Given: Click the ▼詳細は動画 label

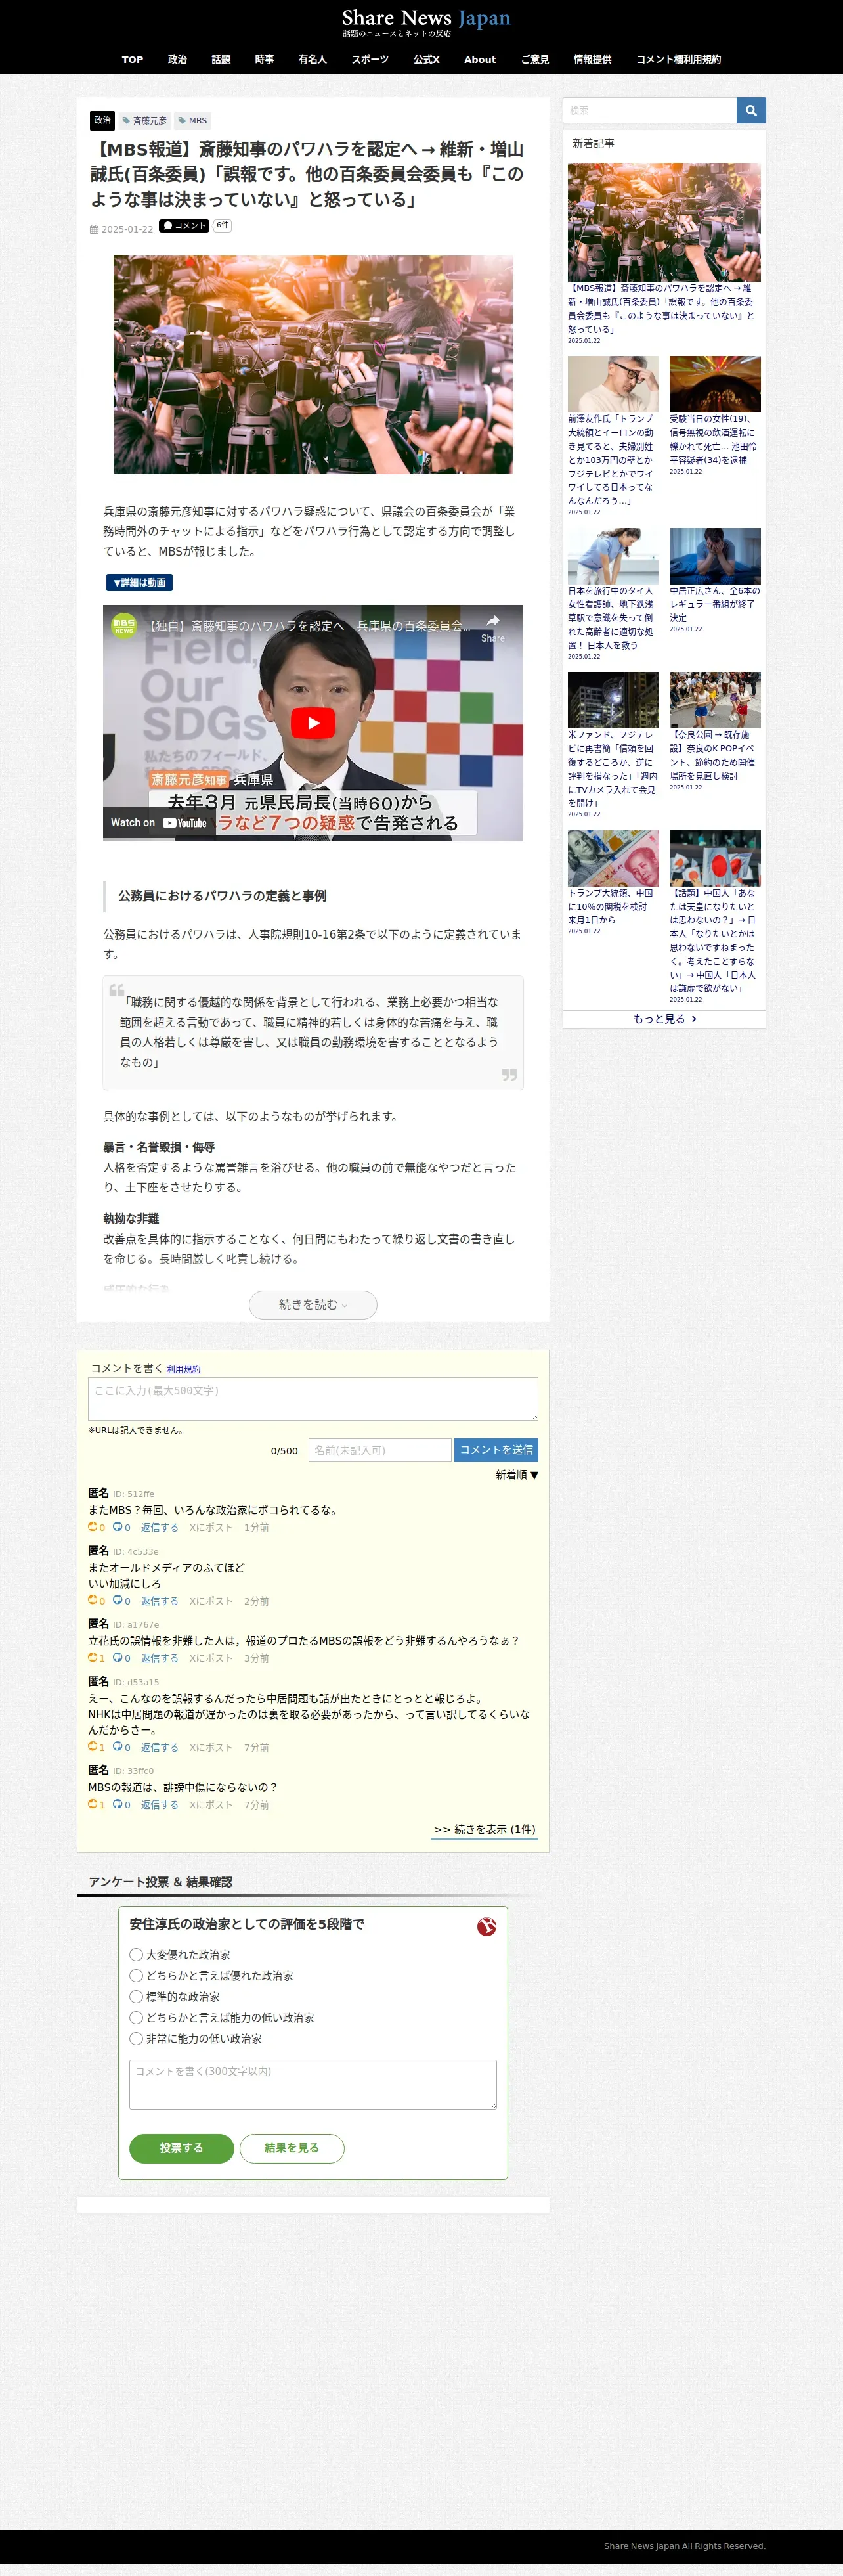Looking at the screenshot, I should pyautogui.click(x=140, y=582).
